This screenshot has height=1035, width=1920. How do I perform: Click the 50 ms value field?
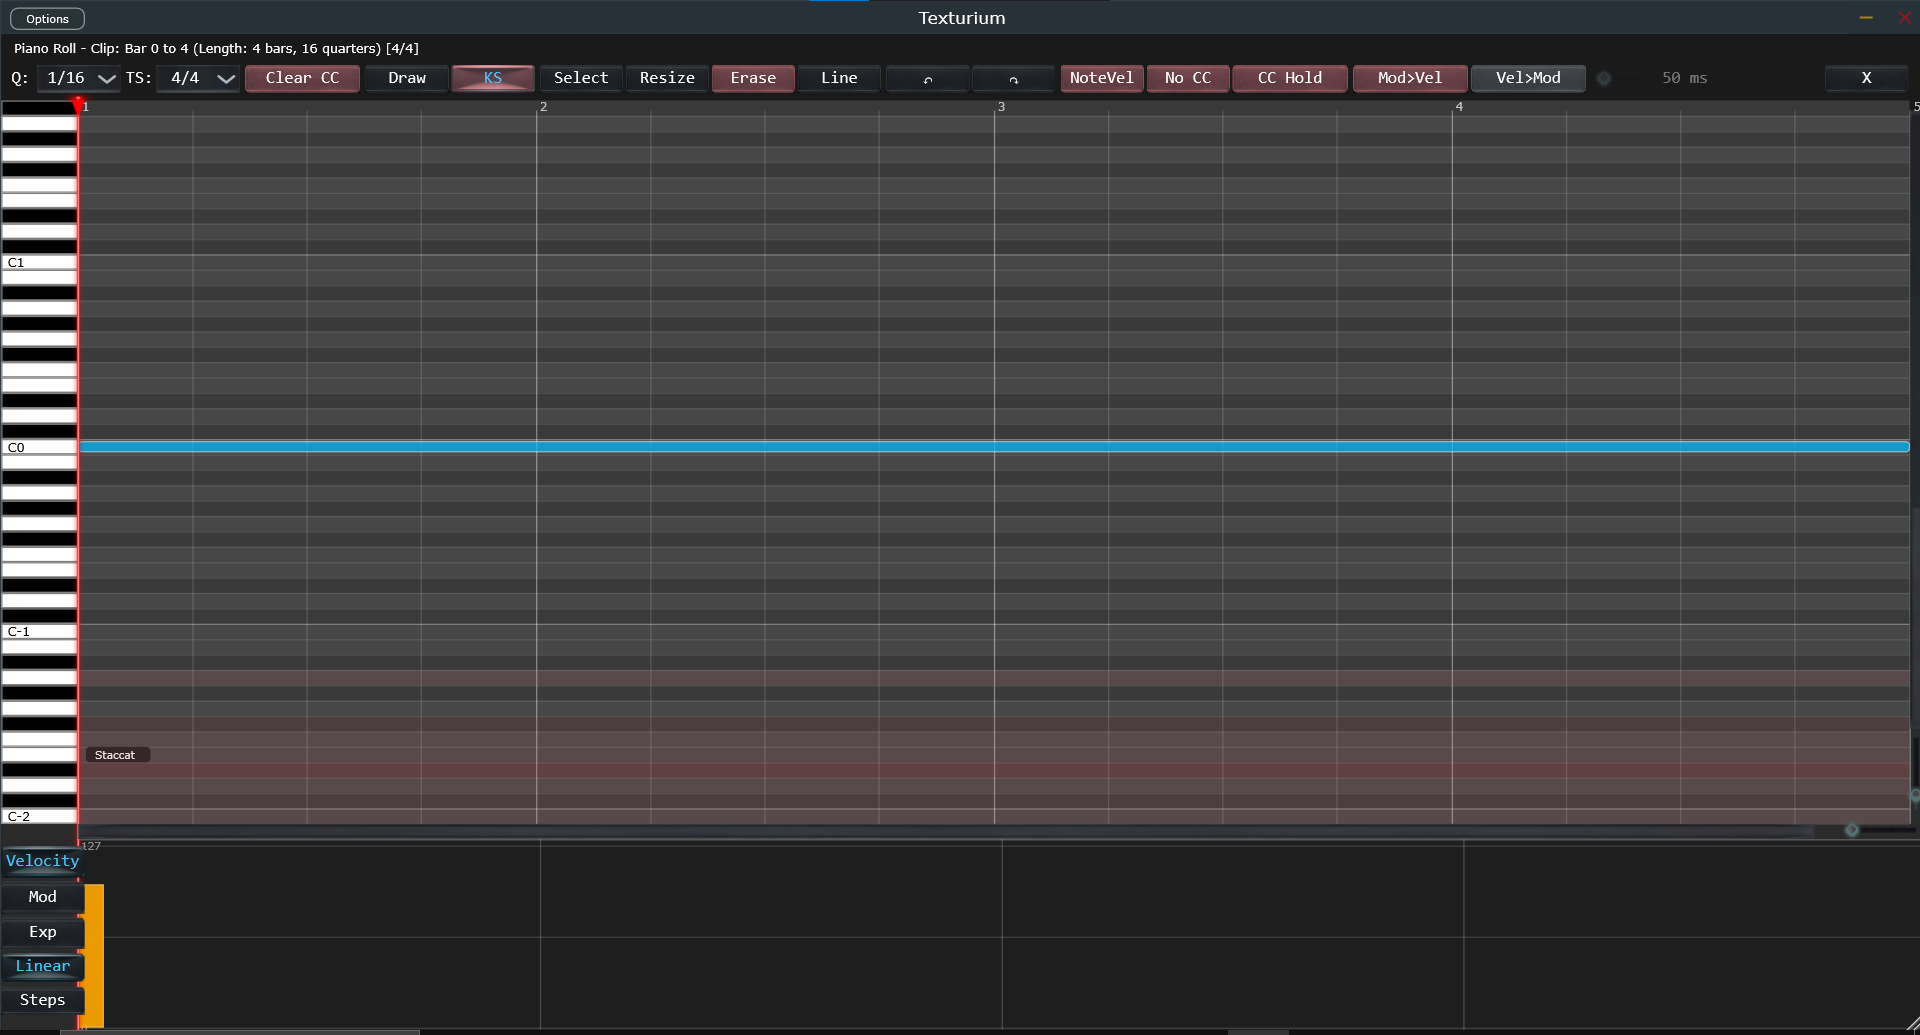coord(1685,78)
